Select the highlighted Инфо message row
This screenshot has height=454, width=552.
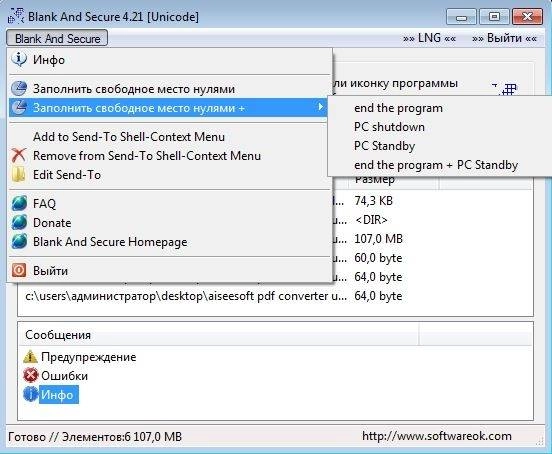[51, 395]
